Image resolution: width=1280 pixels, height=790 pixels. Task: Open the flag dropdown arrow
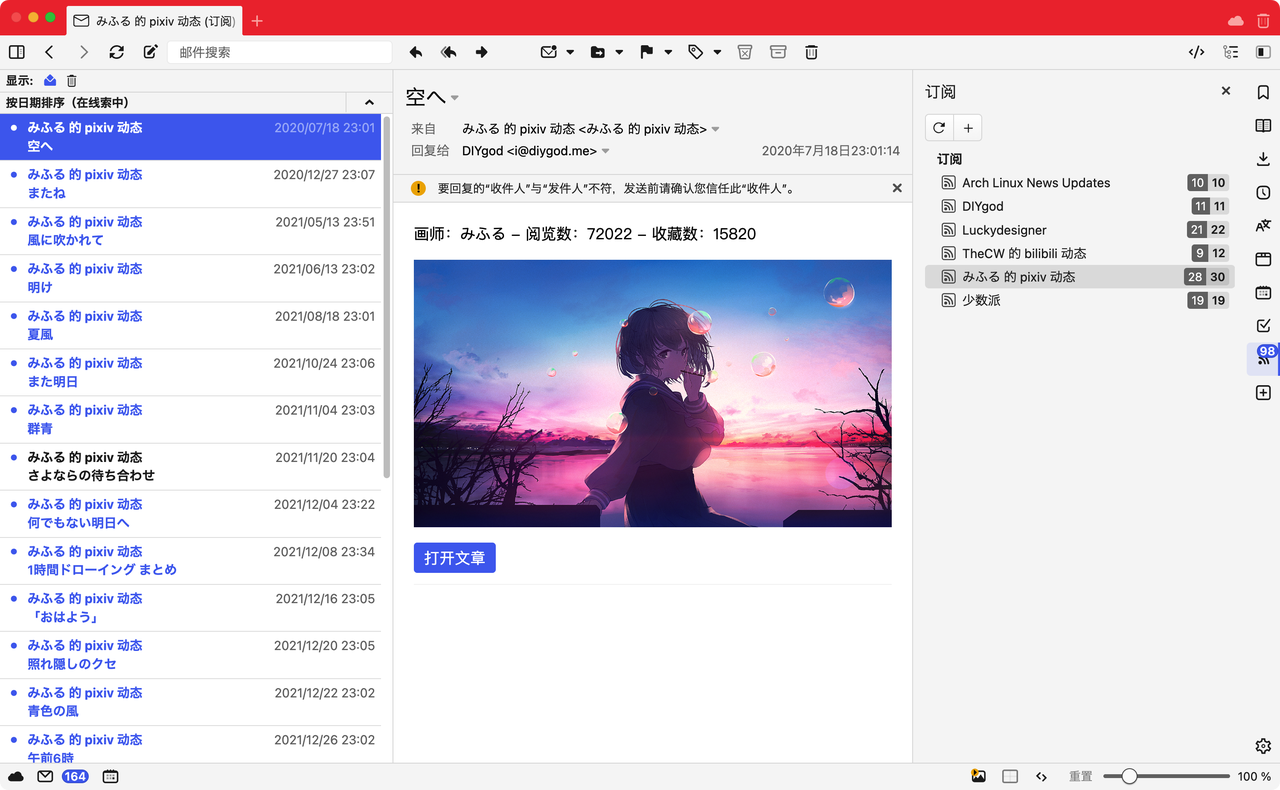pyautogui.click(x=668, y=52)
